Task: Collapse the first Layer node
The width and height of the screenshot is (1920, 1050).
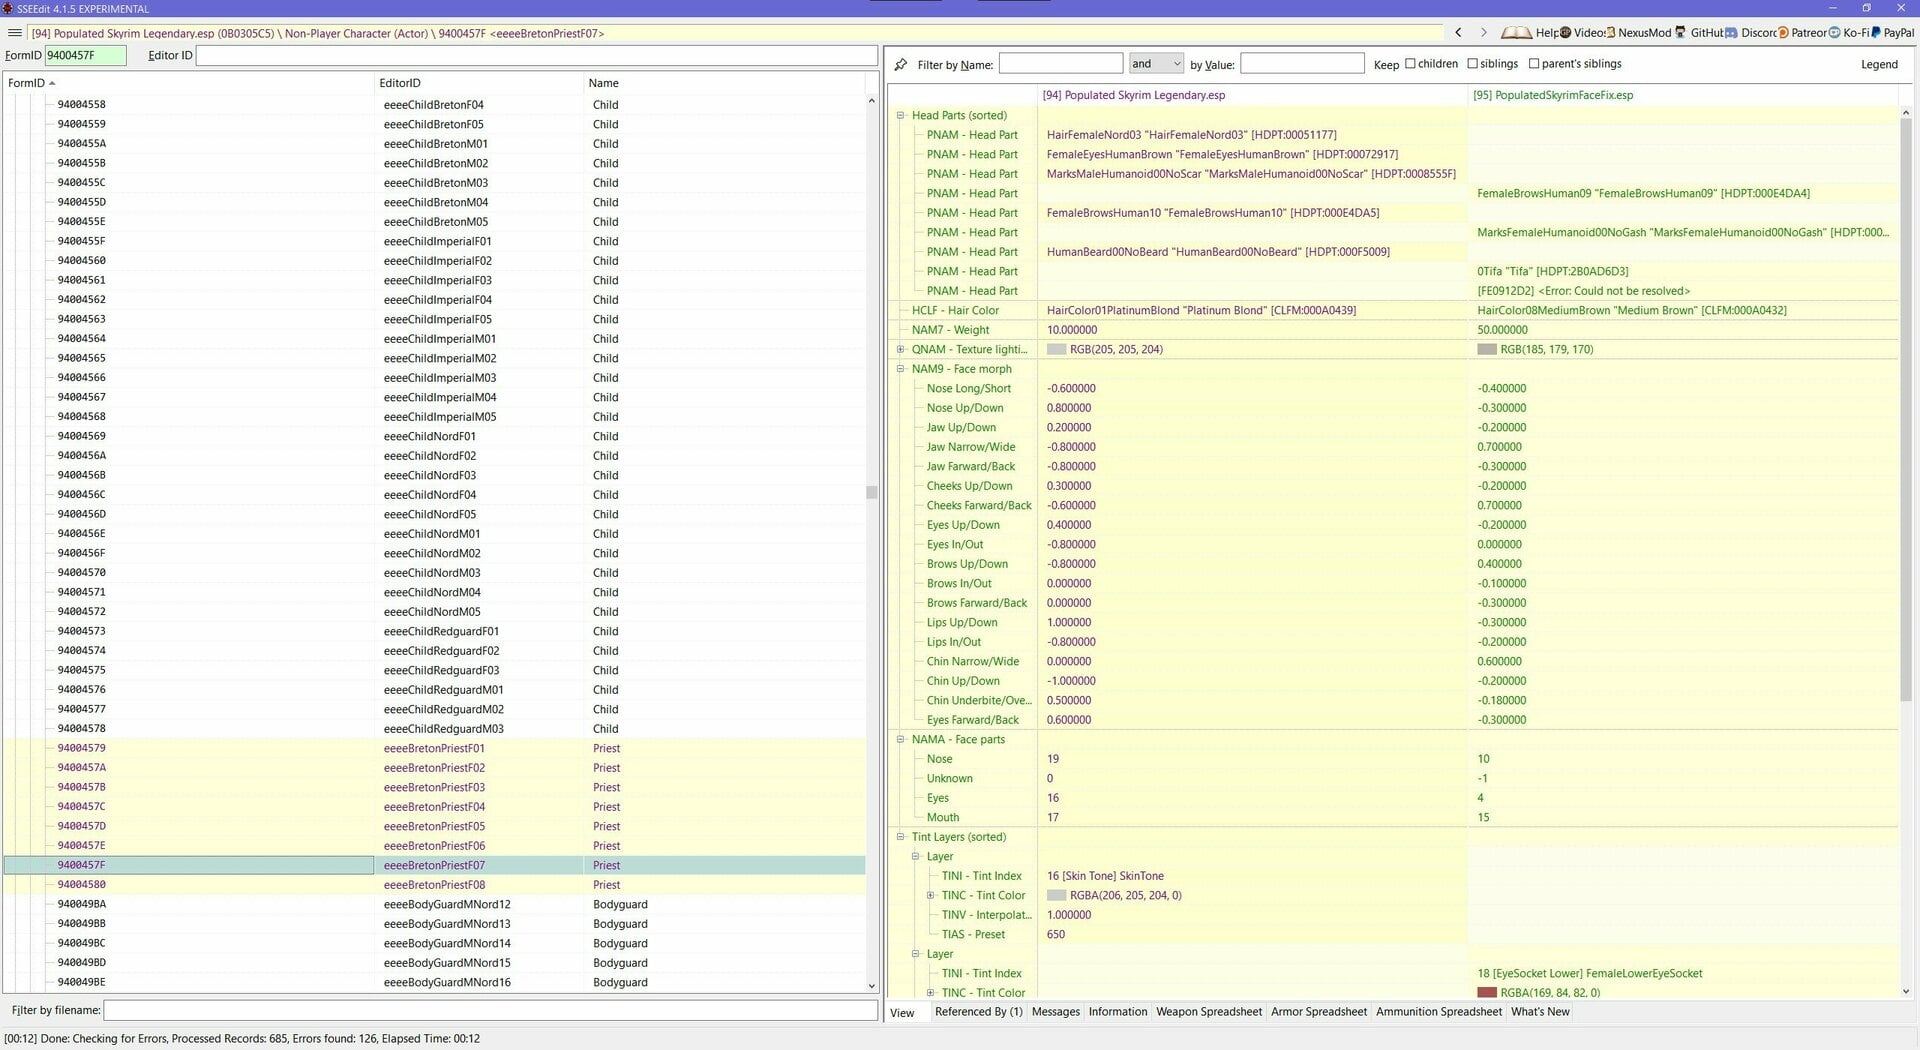Action: [915, 857]
